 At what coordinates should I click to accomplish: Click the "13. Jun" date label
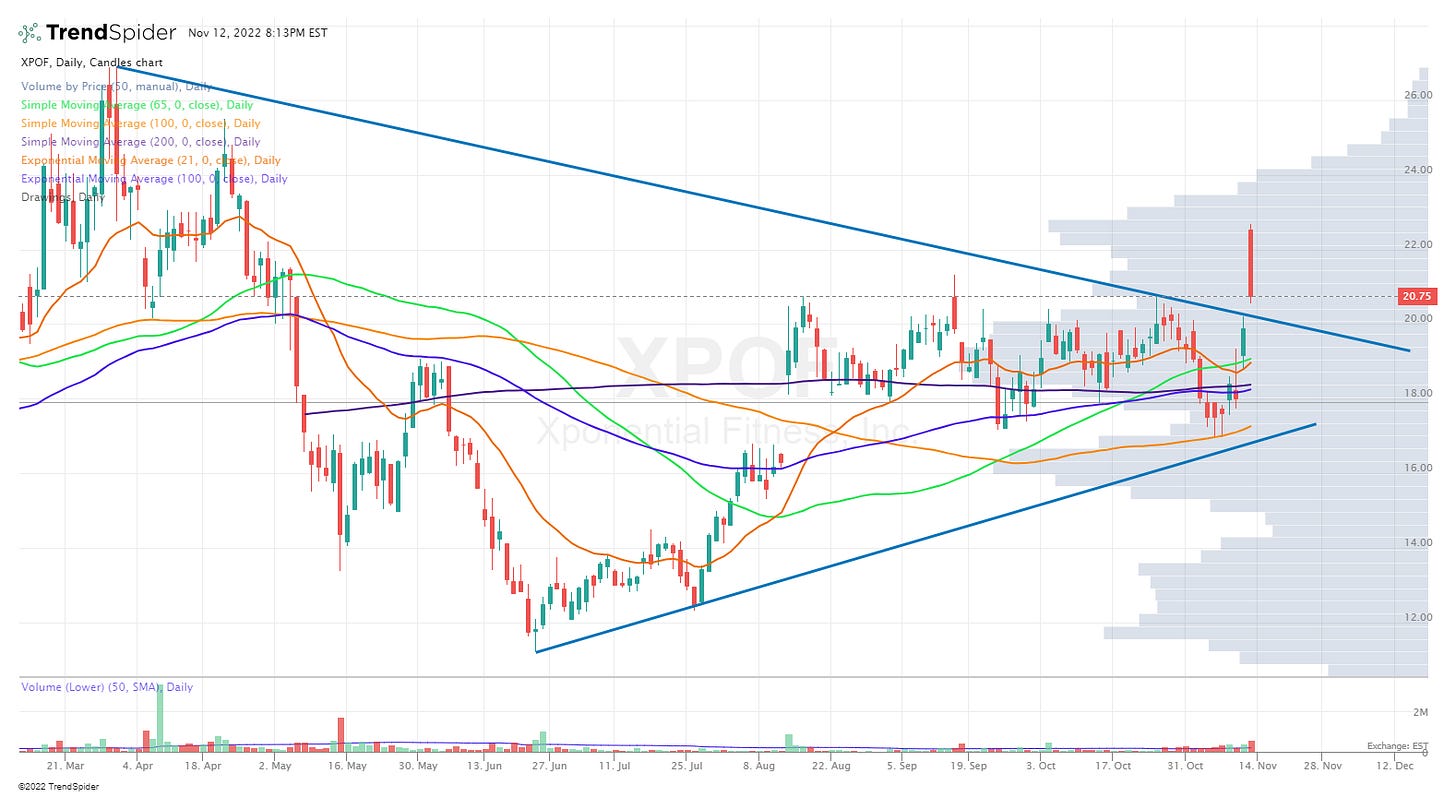pos(485,765)
